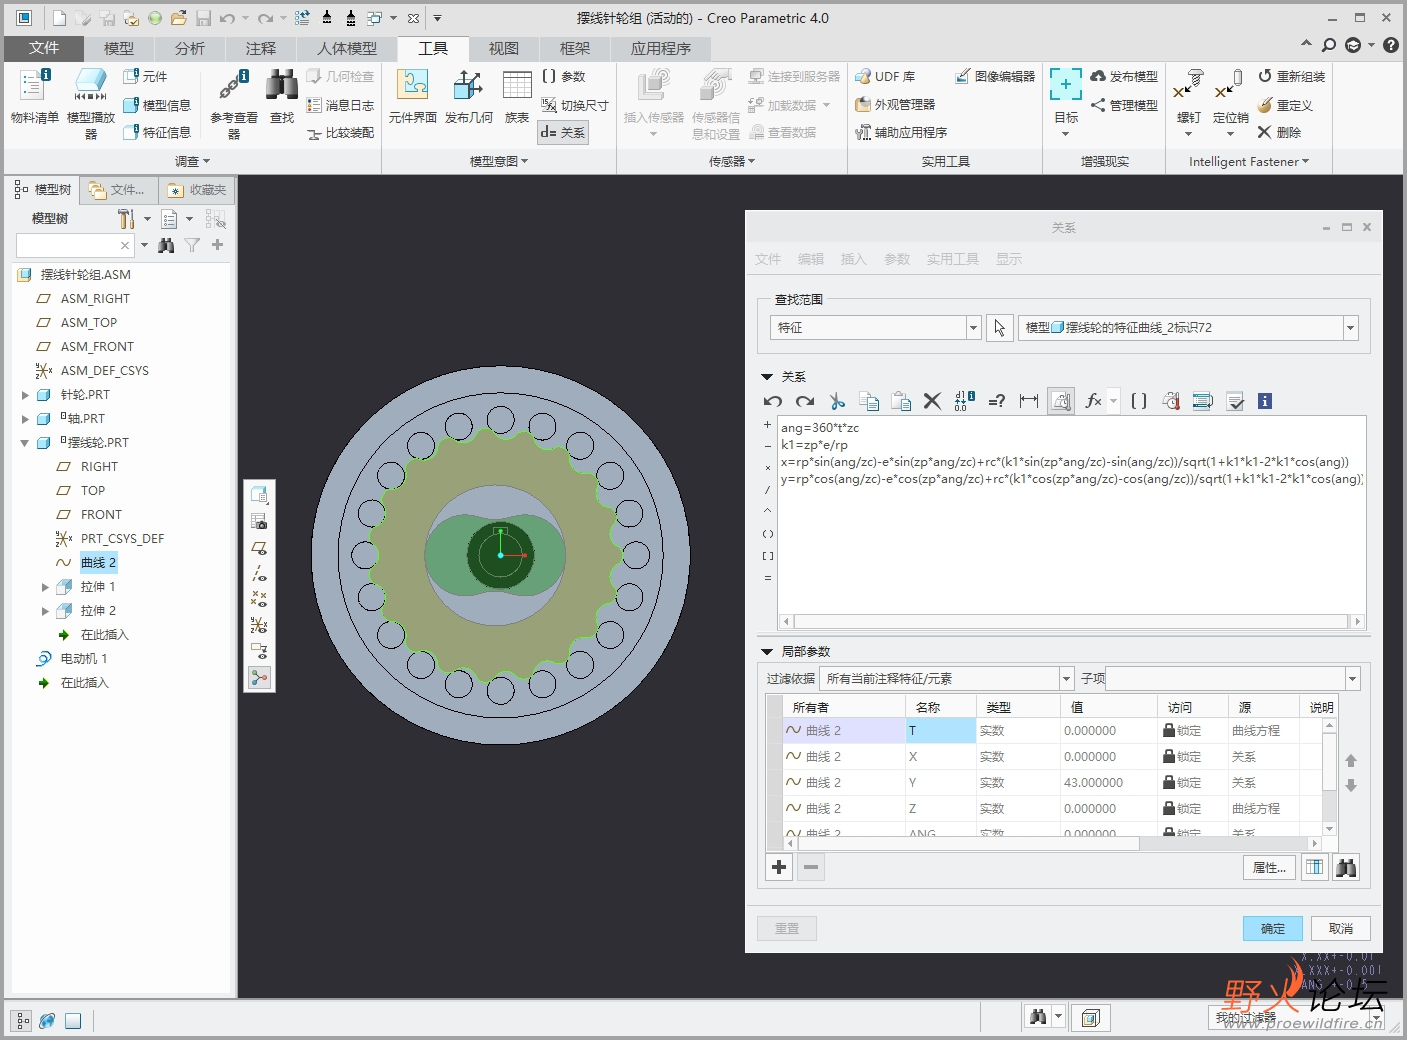Open the Model Player (模型播放器) tool
1407x1040 pixels.
click(x=90, y=103)
